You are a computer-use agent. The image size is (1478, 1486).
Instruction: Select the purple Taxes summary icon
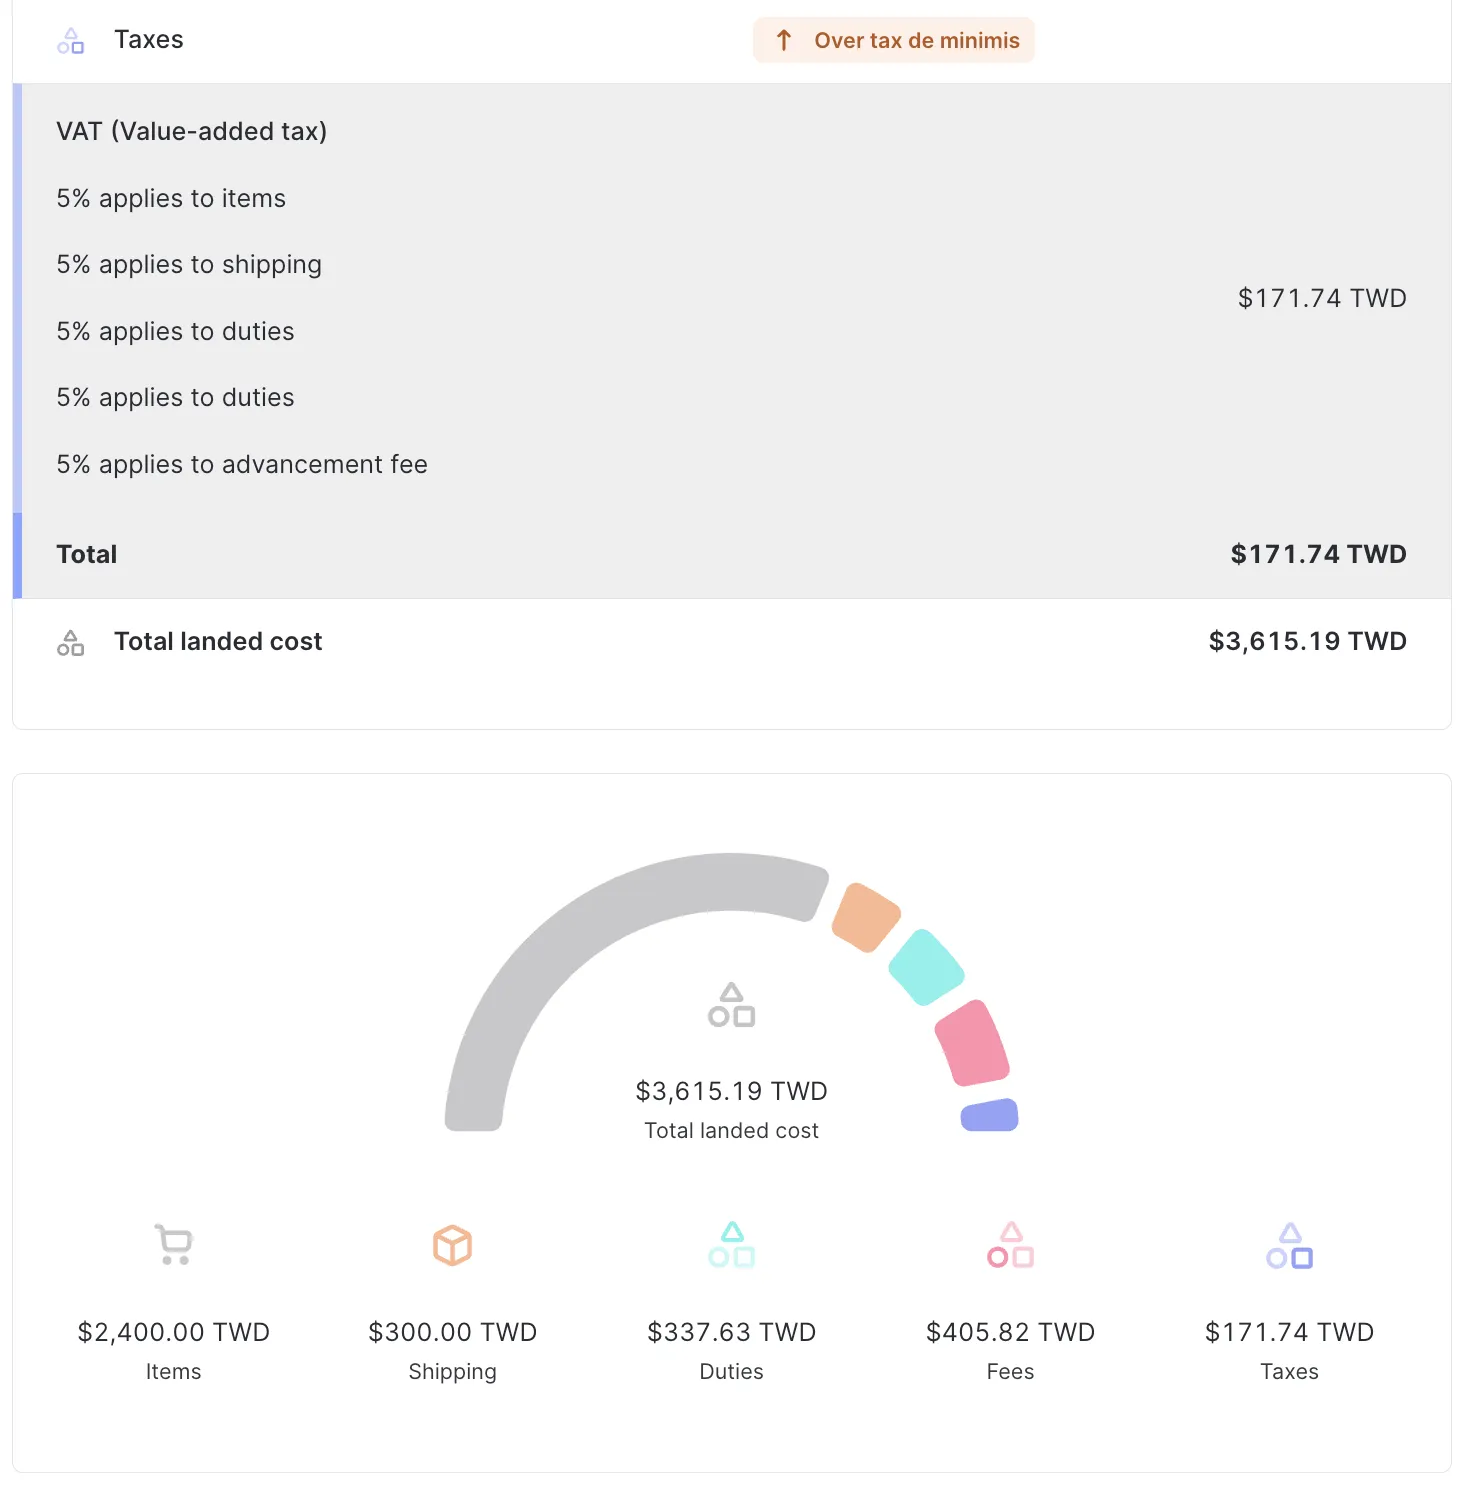1289,1245
